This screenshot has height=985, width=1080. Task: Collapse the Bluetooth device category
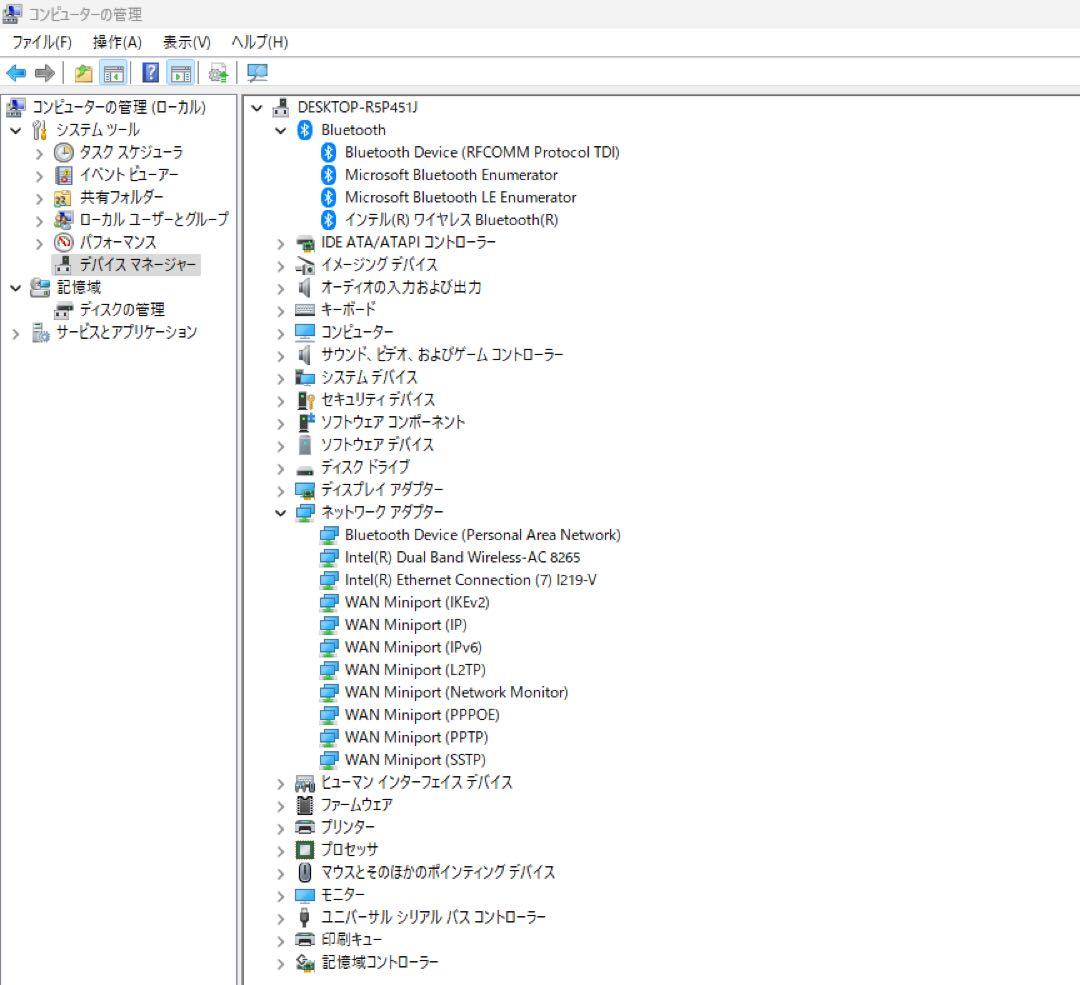point(280,130)
